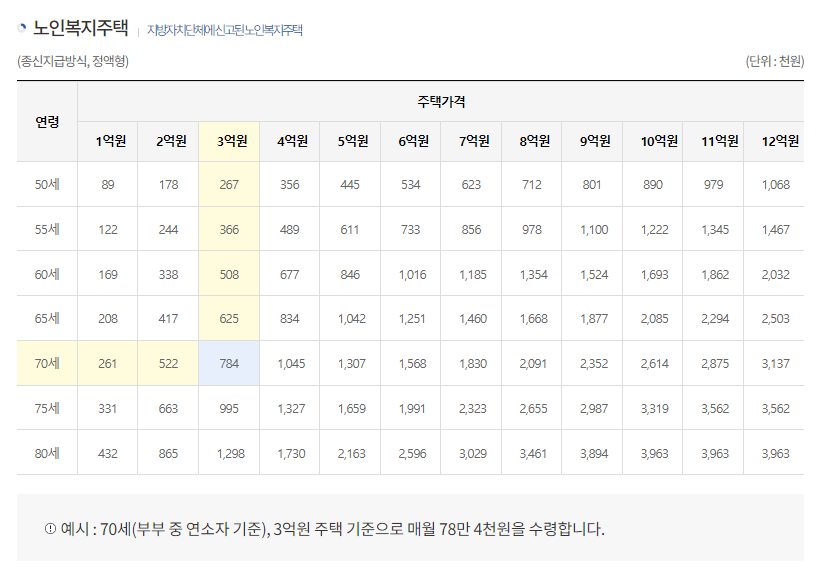Click 3,963 in 80세 row under 12억원

click(x=776, y=453)
